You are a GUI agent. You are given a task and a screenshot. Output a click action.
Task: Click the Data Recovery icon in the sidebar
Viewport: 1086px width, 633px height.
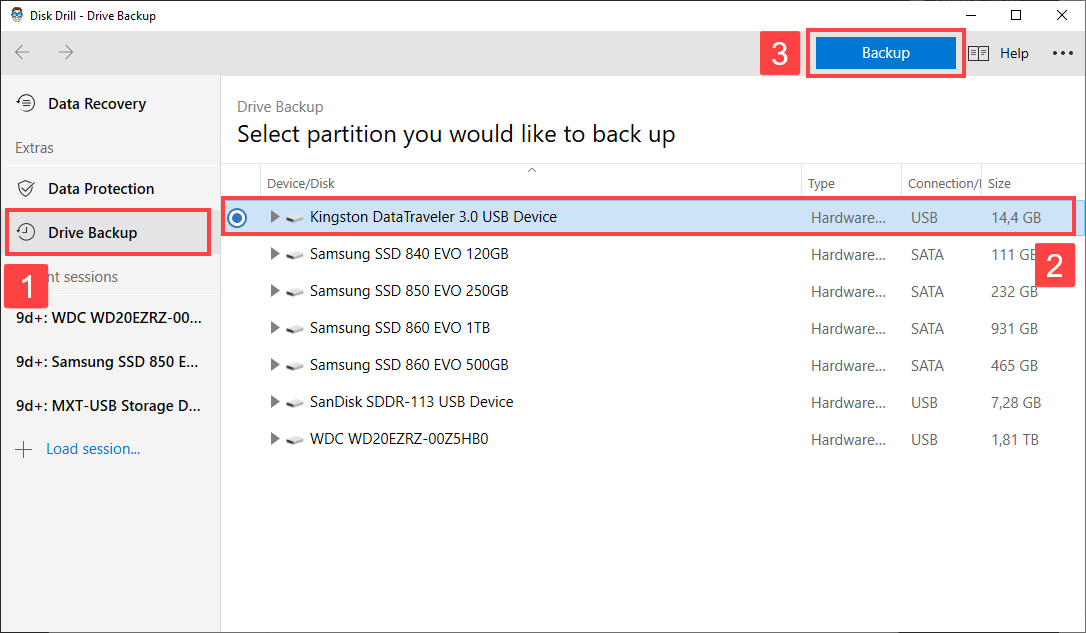coord(26,103)
